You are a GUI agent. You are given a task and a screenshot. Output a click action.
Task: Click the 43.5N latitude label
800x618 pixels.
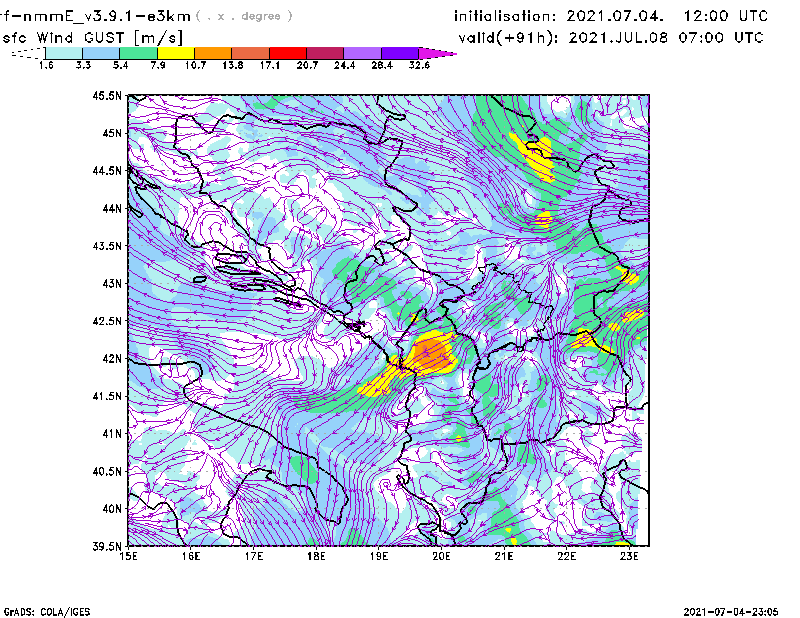(x=107, y=246)
